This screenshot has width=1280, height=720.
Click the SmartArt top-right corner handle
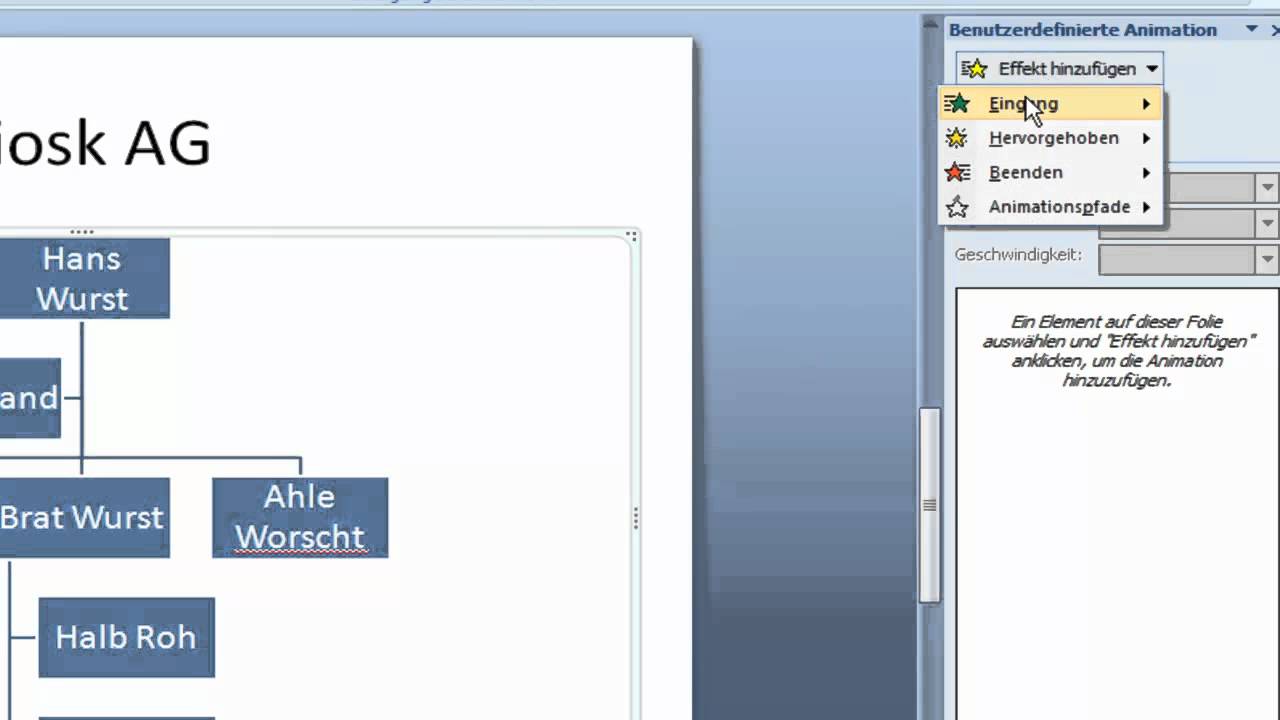click(x=632, y=236)
